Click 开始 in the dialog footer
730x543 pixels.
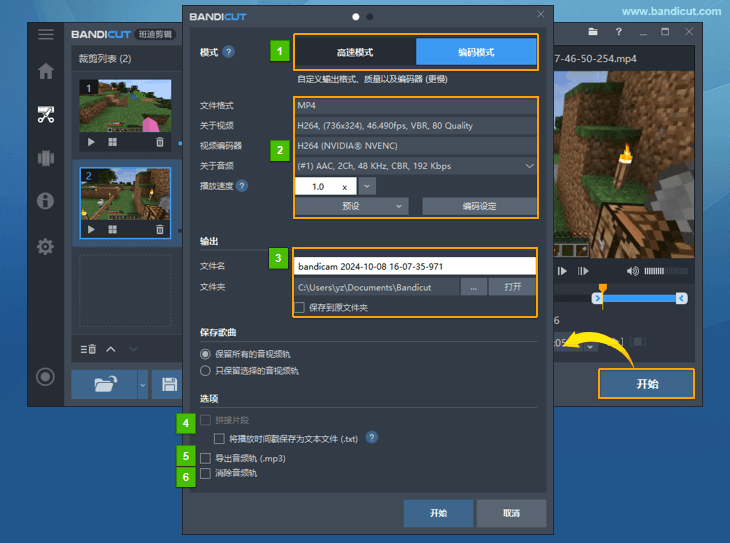tap(438, 513)
